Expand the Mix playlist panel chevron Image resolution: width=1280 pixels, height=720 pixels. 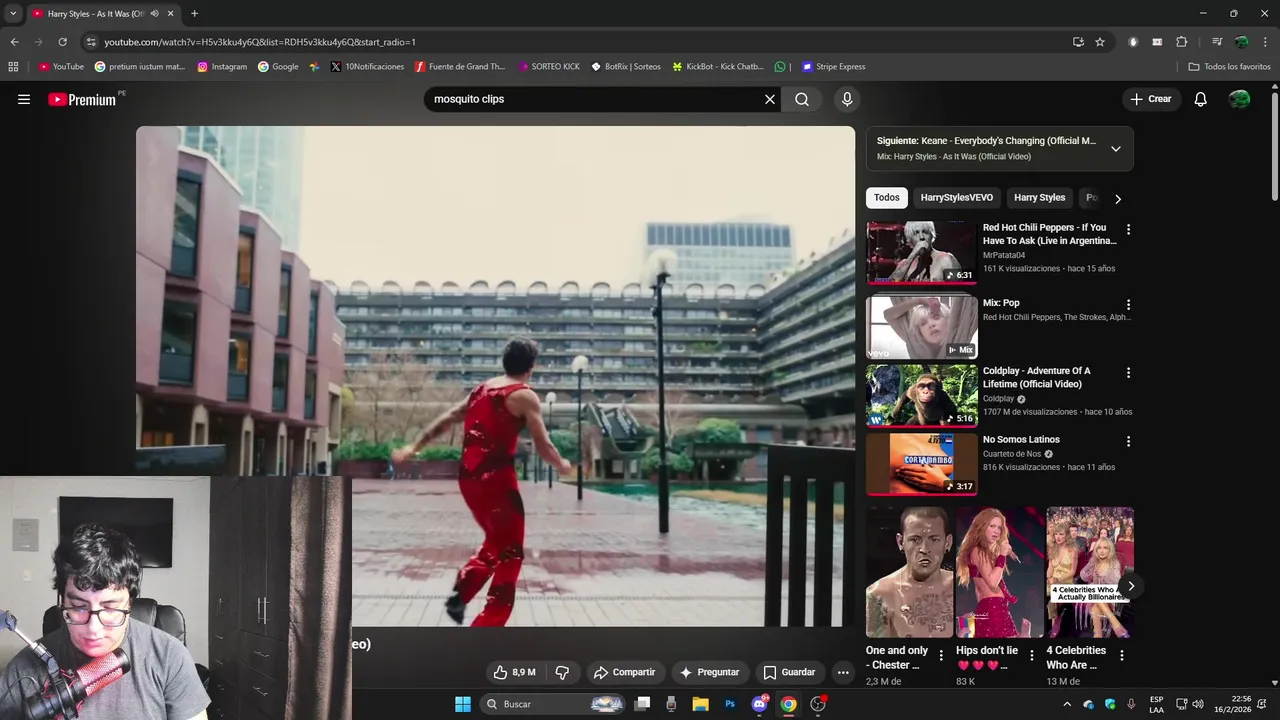click(1116, 149)
